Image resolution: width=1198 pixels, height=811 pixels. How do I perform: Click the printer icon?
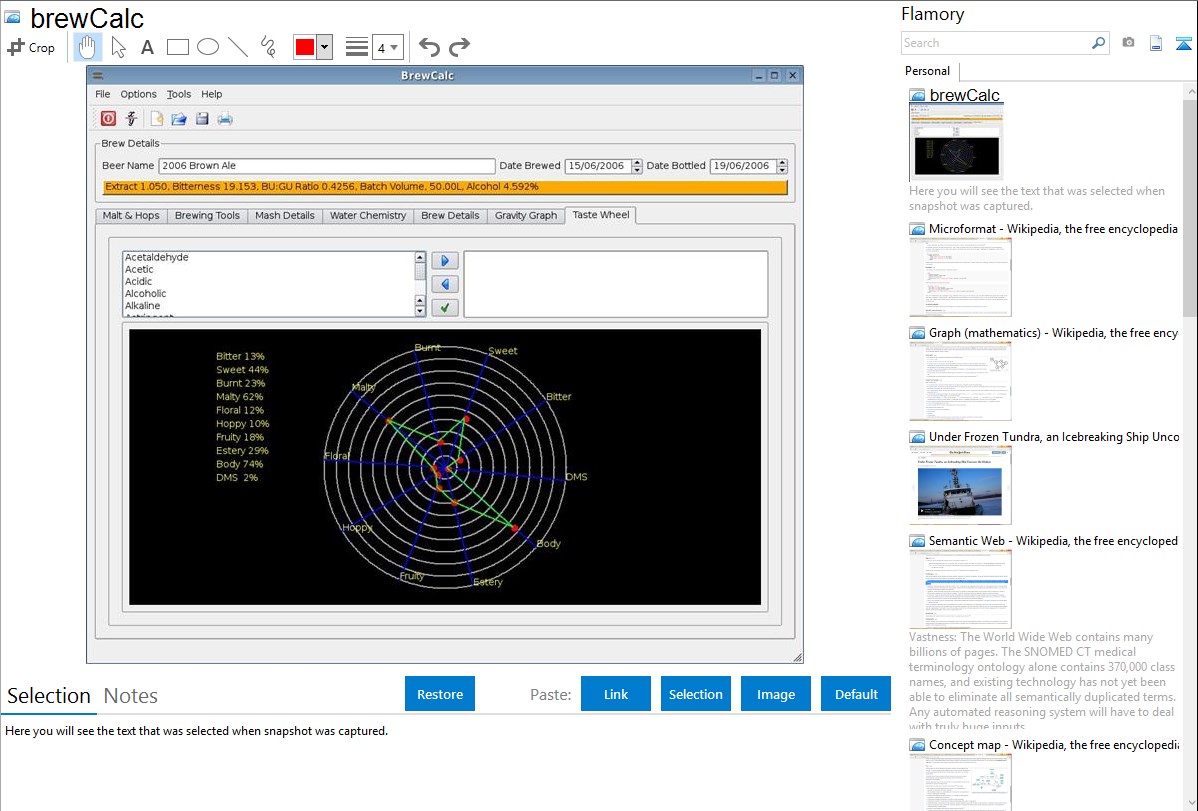point(225,118)
